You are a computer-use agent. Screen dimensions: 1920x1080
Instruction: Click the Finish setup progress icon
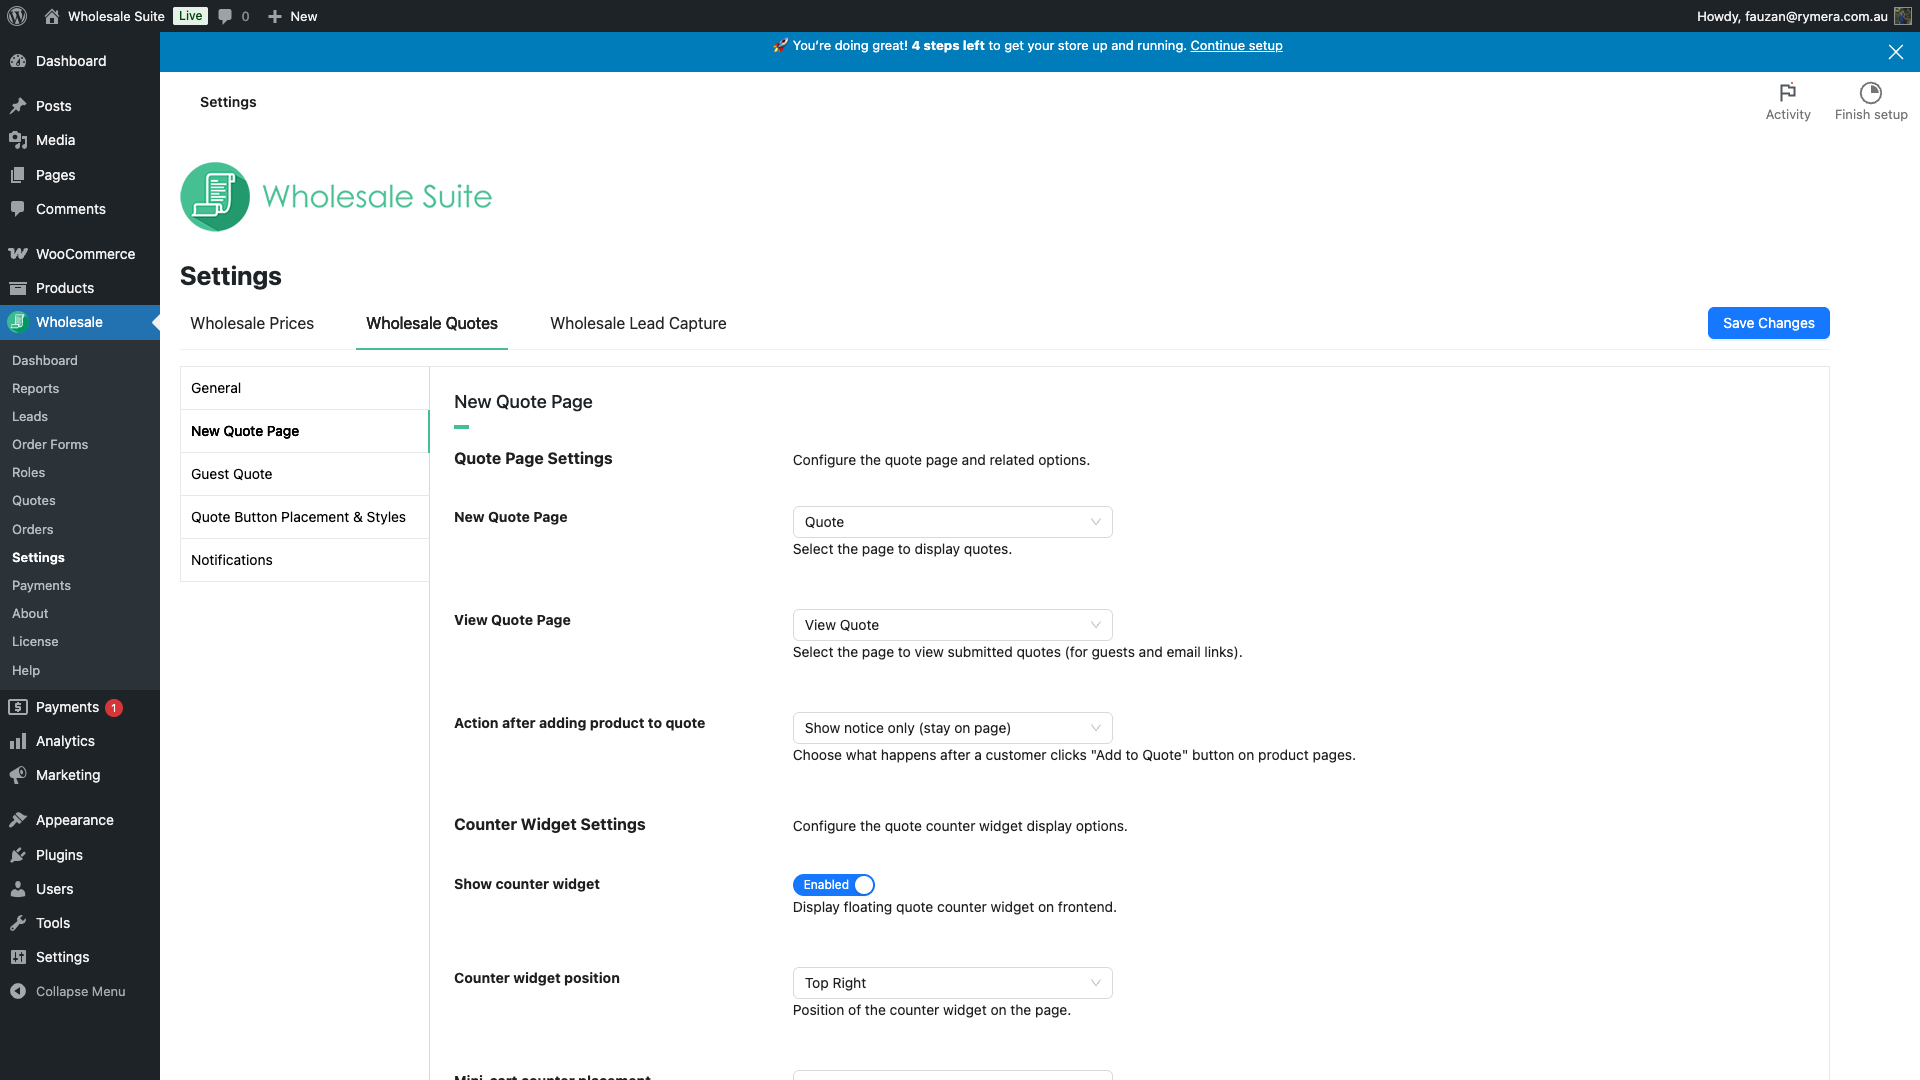1870,93
